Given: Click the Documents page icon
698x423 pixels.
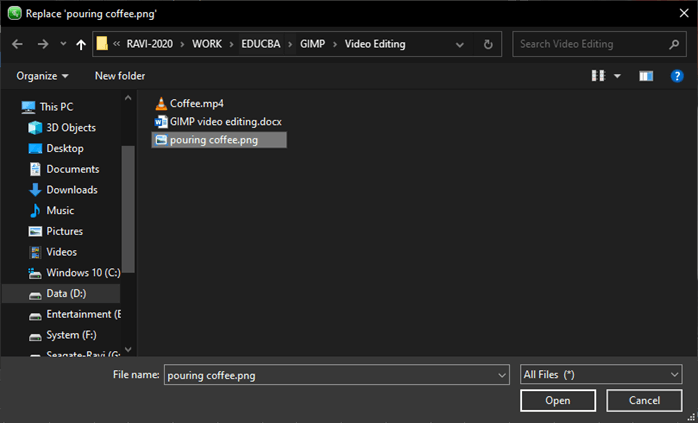Looking at the screenshot, I should coord(35,169).
